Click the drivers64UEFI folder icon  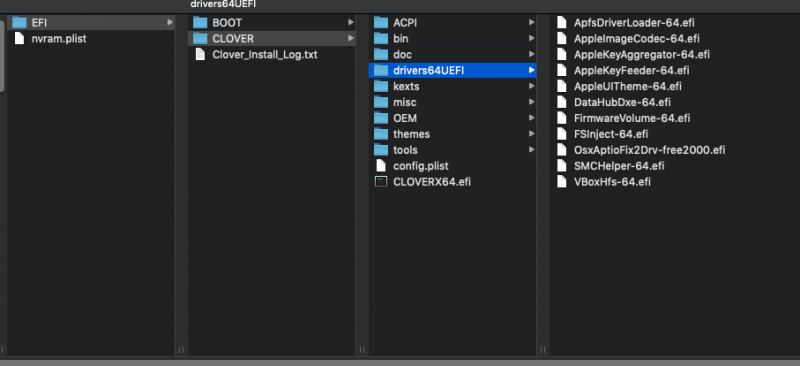point(381,70)
